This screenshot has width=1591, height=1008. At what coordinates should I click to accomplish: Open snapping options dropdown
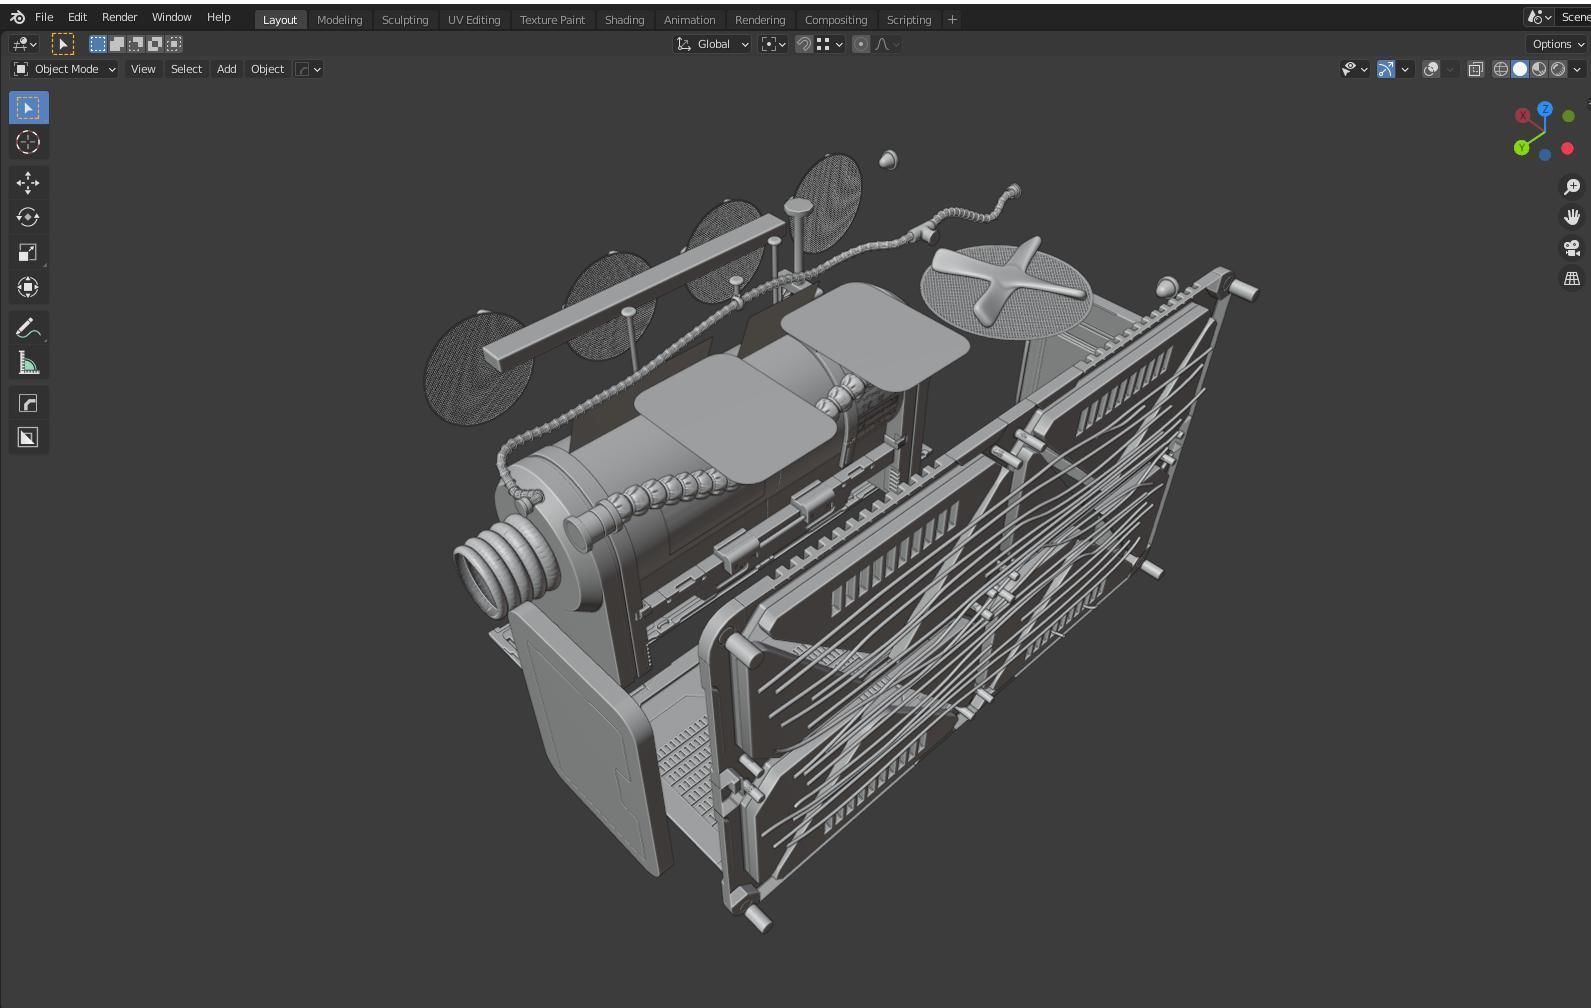[x=830, y=44]
